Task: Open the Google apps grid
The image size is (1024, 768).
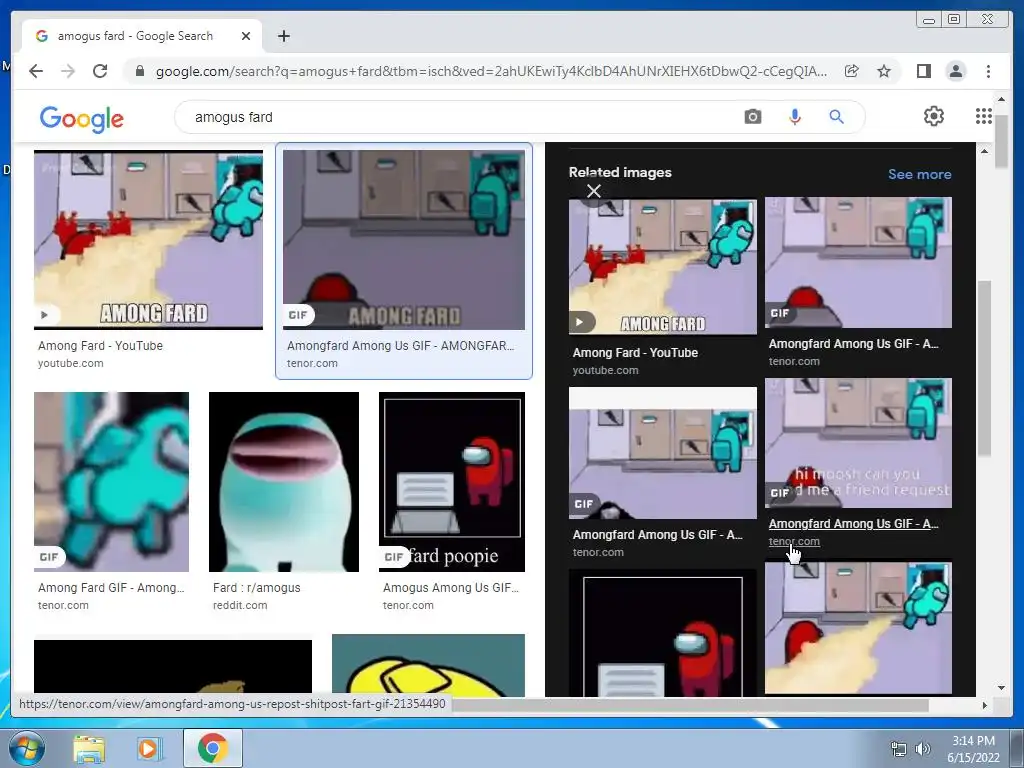Action: (984, 116)
